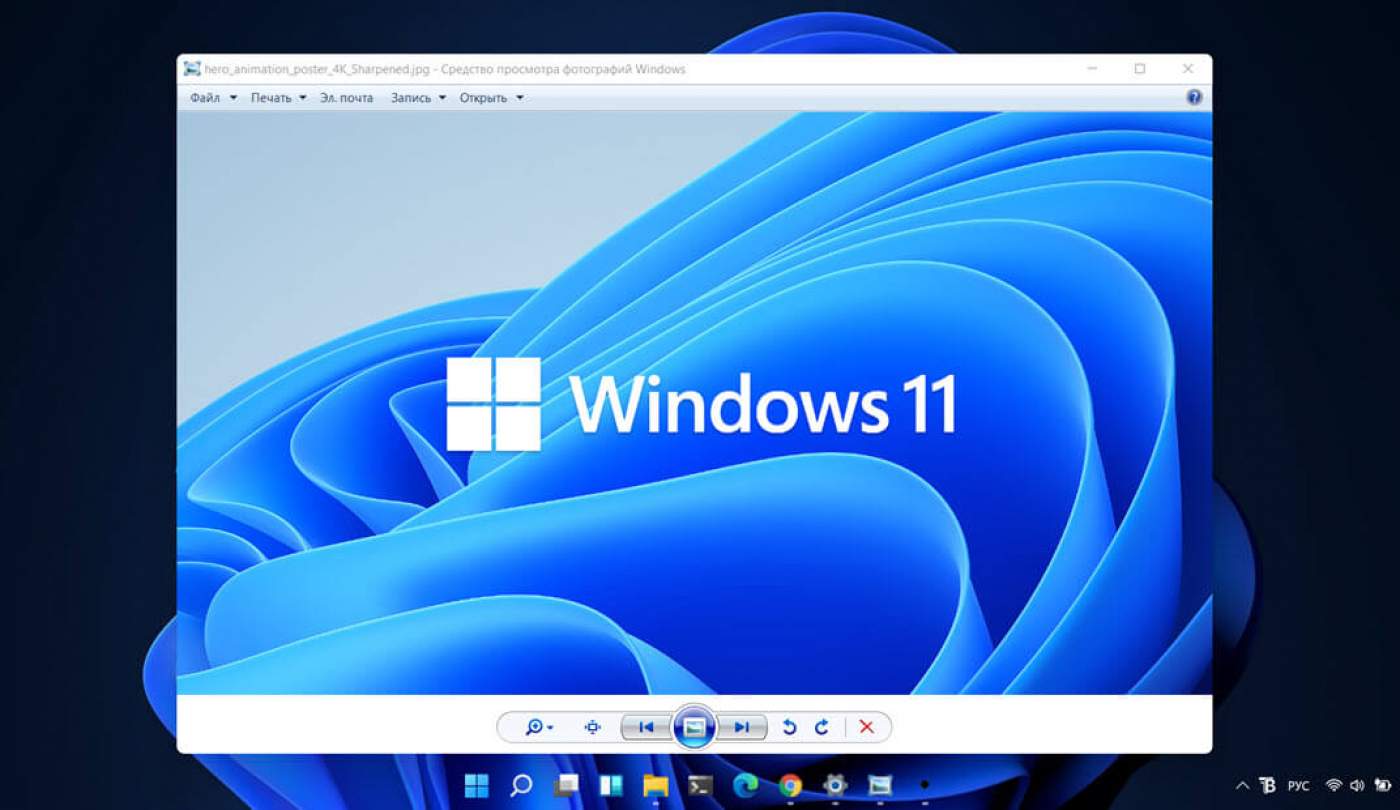Expand the Открыть dropdown menu
Screen dimensions: 1400x810
tap(491, 98)
